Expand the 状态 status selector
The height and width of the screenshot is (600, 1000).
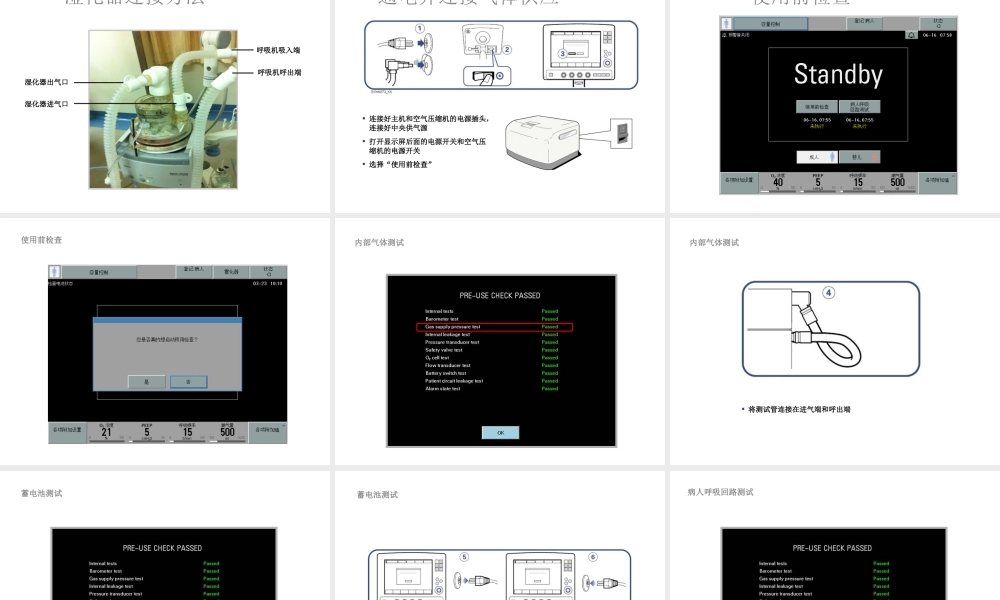click(x=937, y=23)
